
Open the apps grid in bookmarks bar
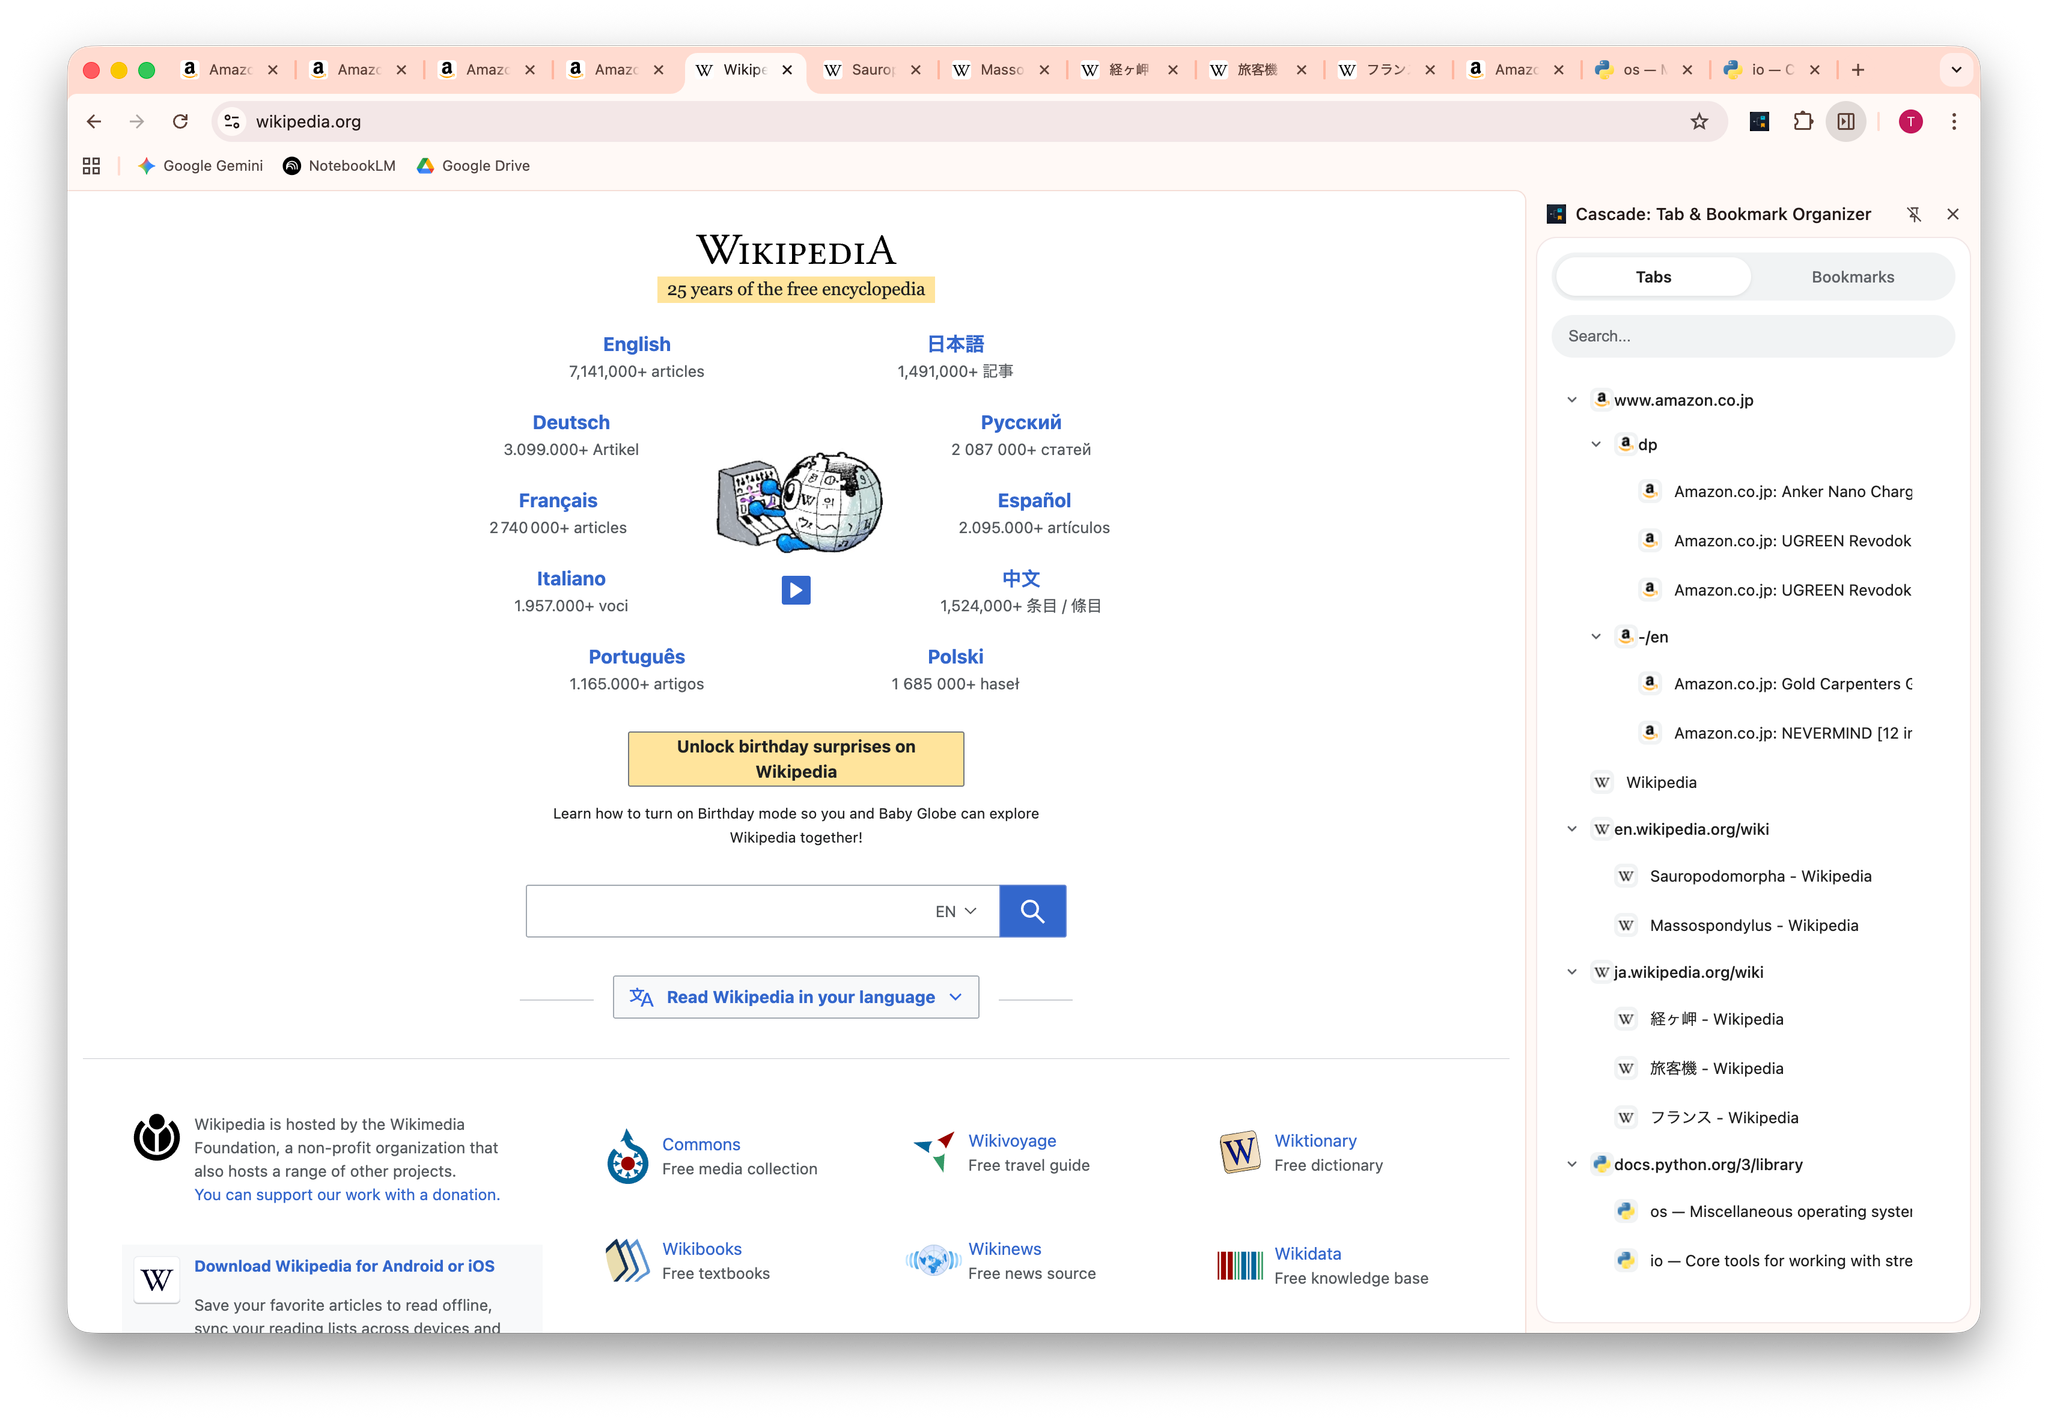point(91,166)
